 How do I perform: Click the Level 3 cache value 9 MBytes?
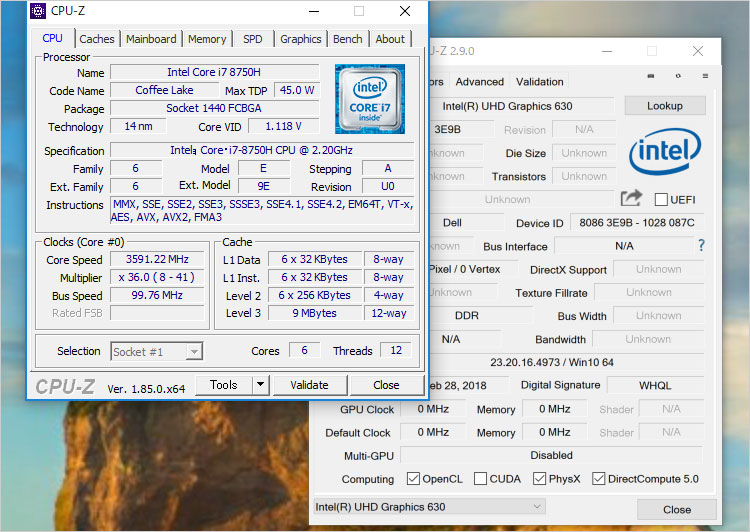(x=315, y=313)
